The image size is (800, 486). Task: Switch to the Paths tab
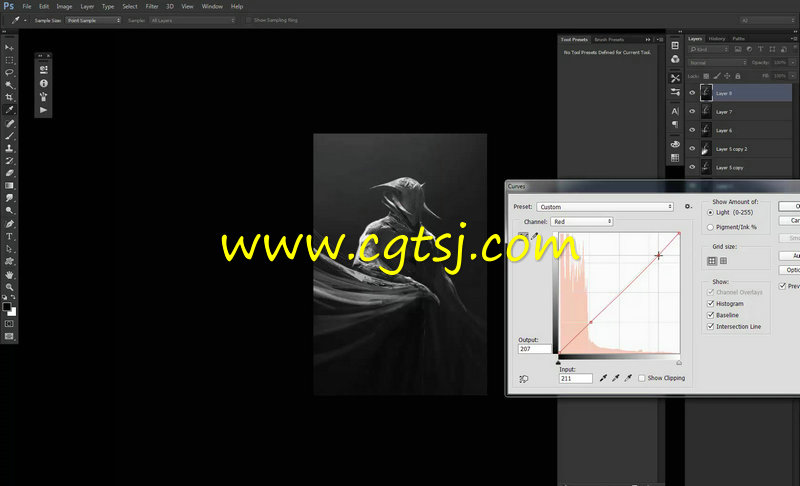738,39
